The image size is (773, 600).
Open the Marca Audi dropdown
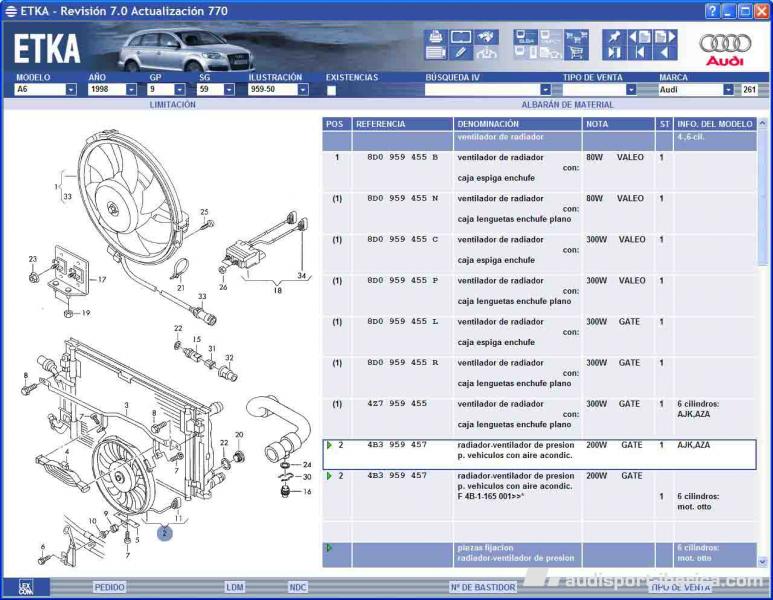(729, 90)
